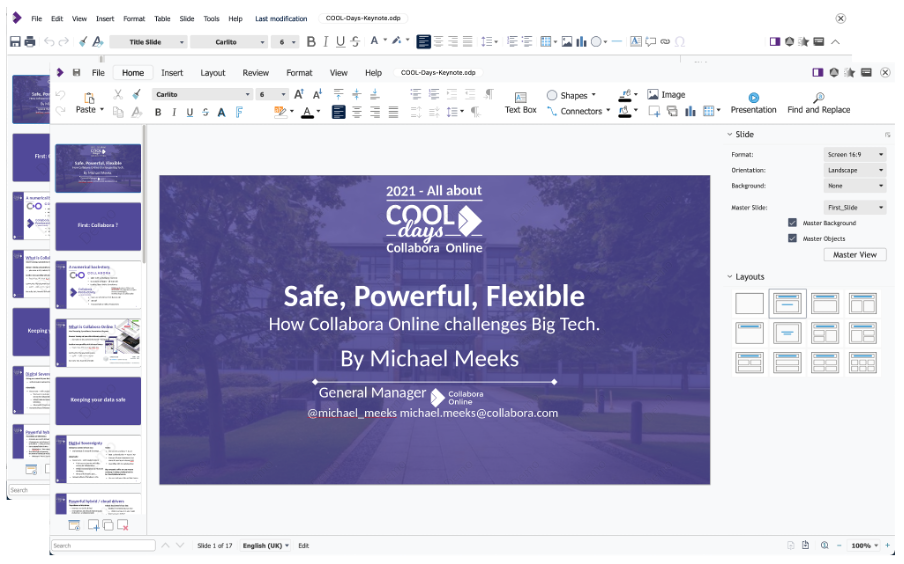Click the strikethrough formatting icon

tap(205, 112)
